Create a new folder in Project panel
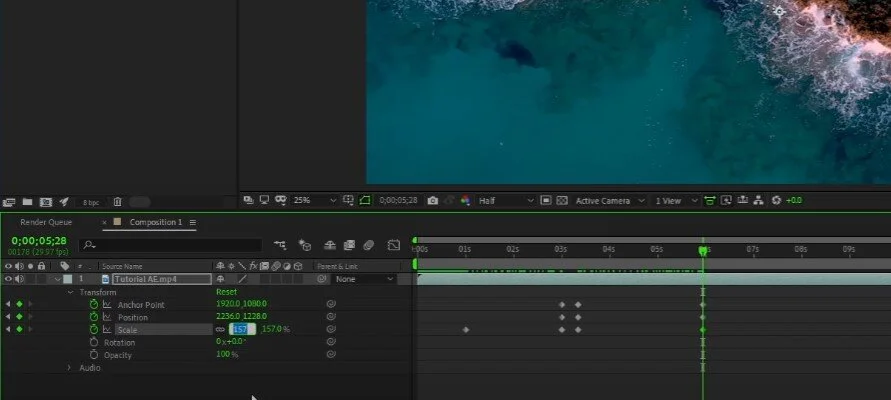Viewport: 891px width, 400px height. [27, 202]
